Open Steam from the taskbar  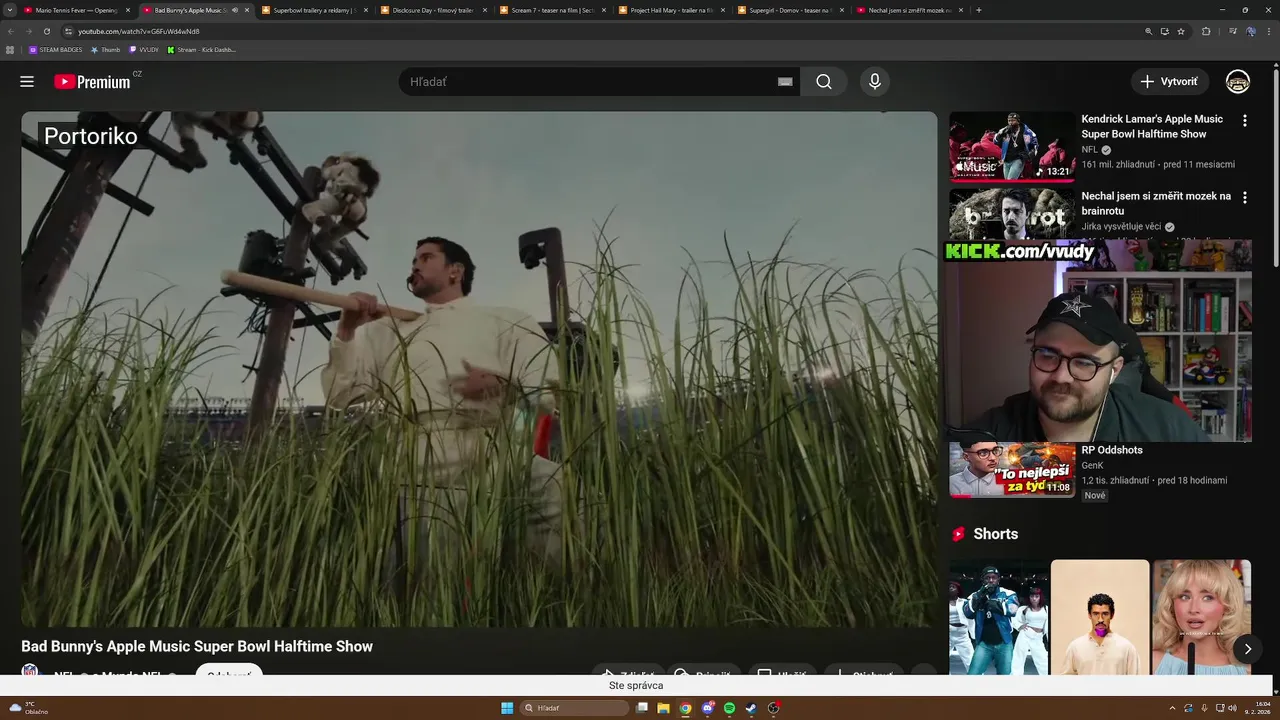(x=751, y=708)
